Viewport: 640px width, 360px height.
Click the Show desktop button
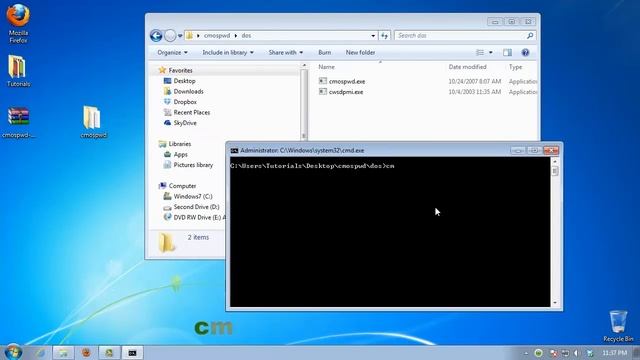coord(636,353)
